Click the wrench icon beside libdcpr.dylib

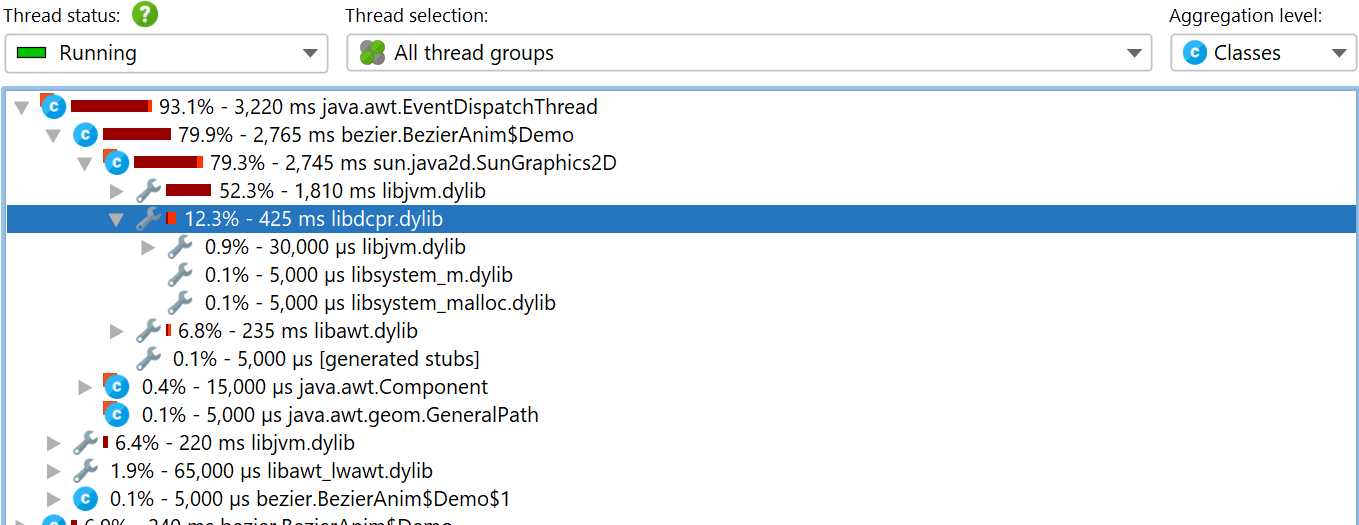coord(148,218)
